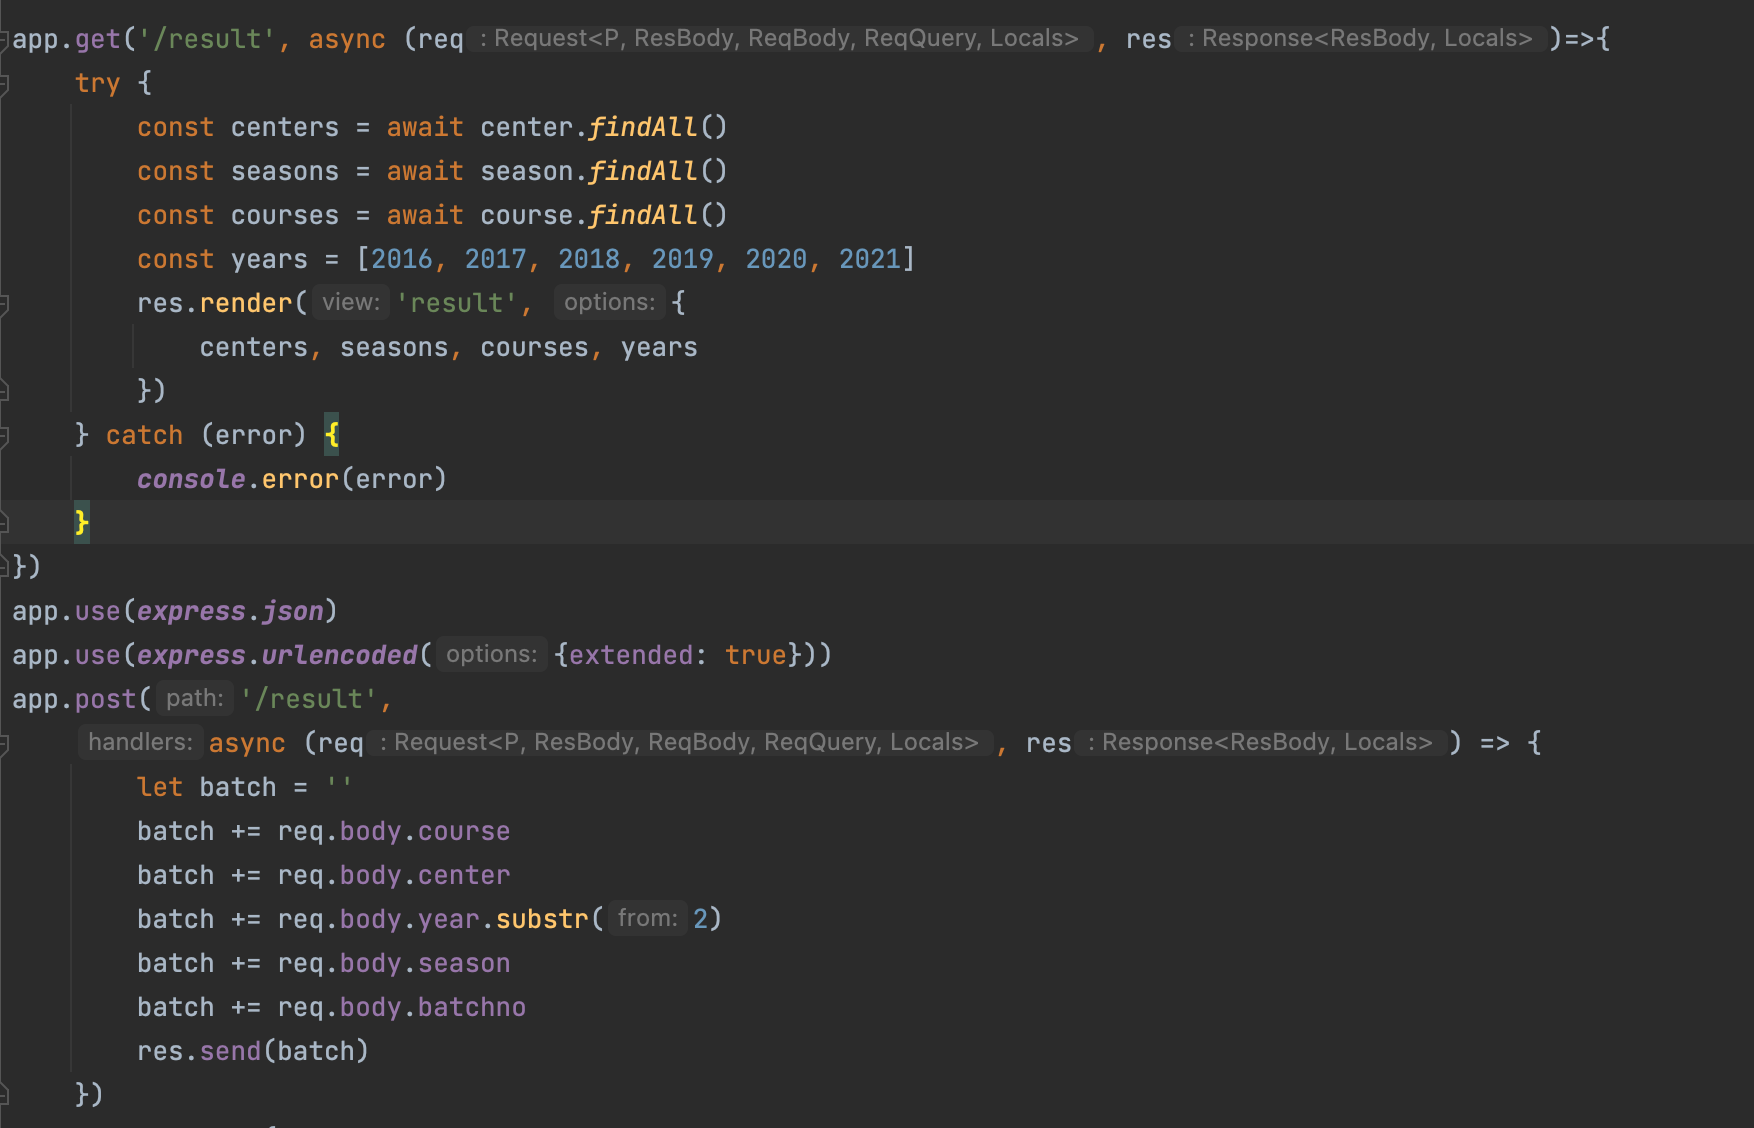This screenshot has width=1754, height=1128.
Task: Click the findAll method on center
Action: click(x=642, y=128)
